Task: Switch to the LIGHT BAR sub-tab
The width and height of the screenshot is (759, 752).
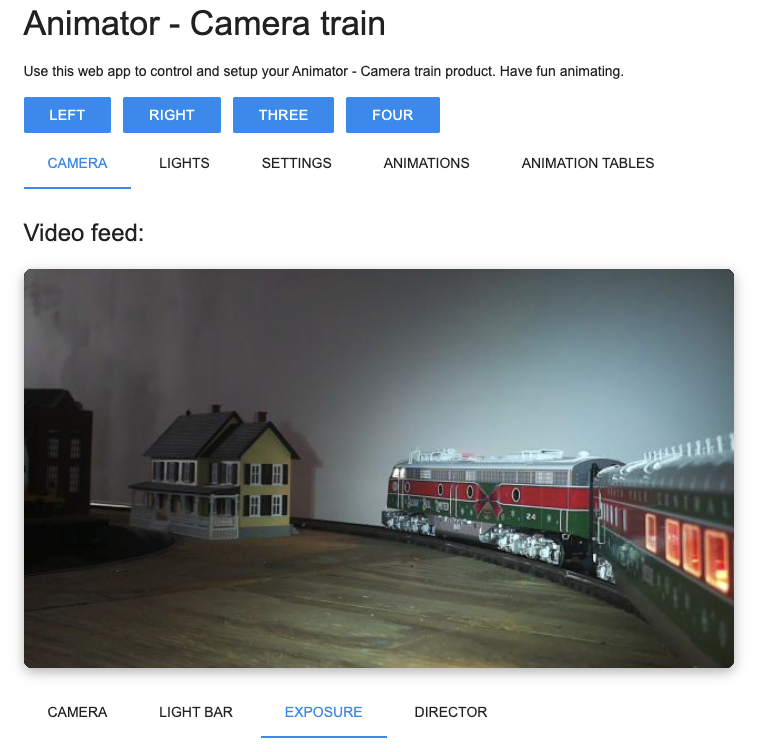Action: point(196,712)
